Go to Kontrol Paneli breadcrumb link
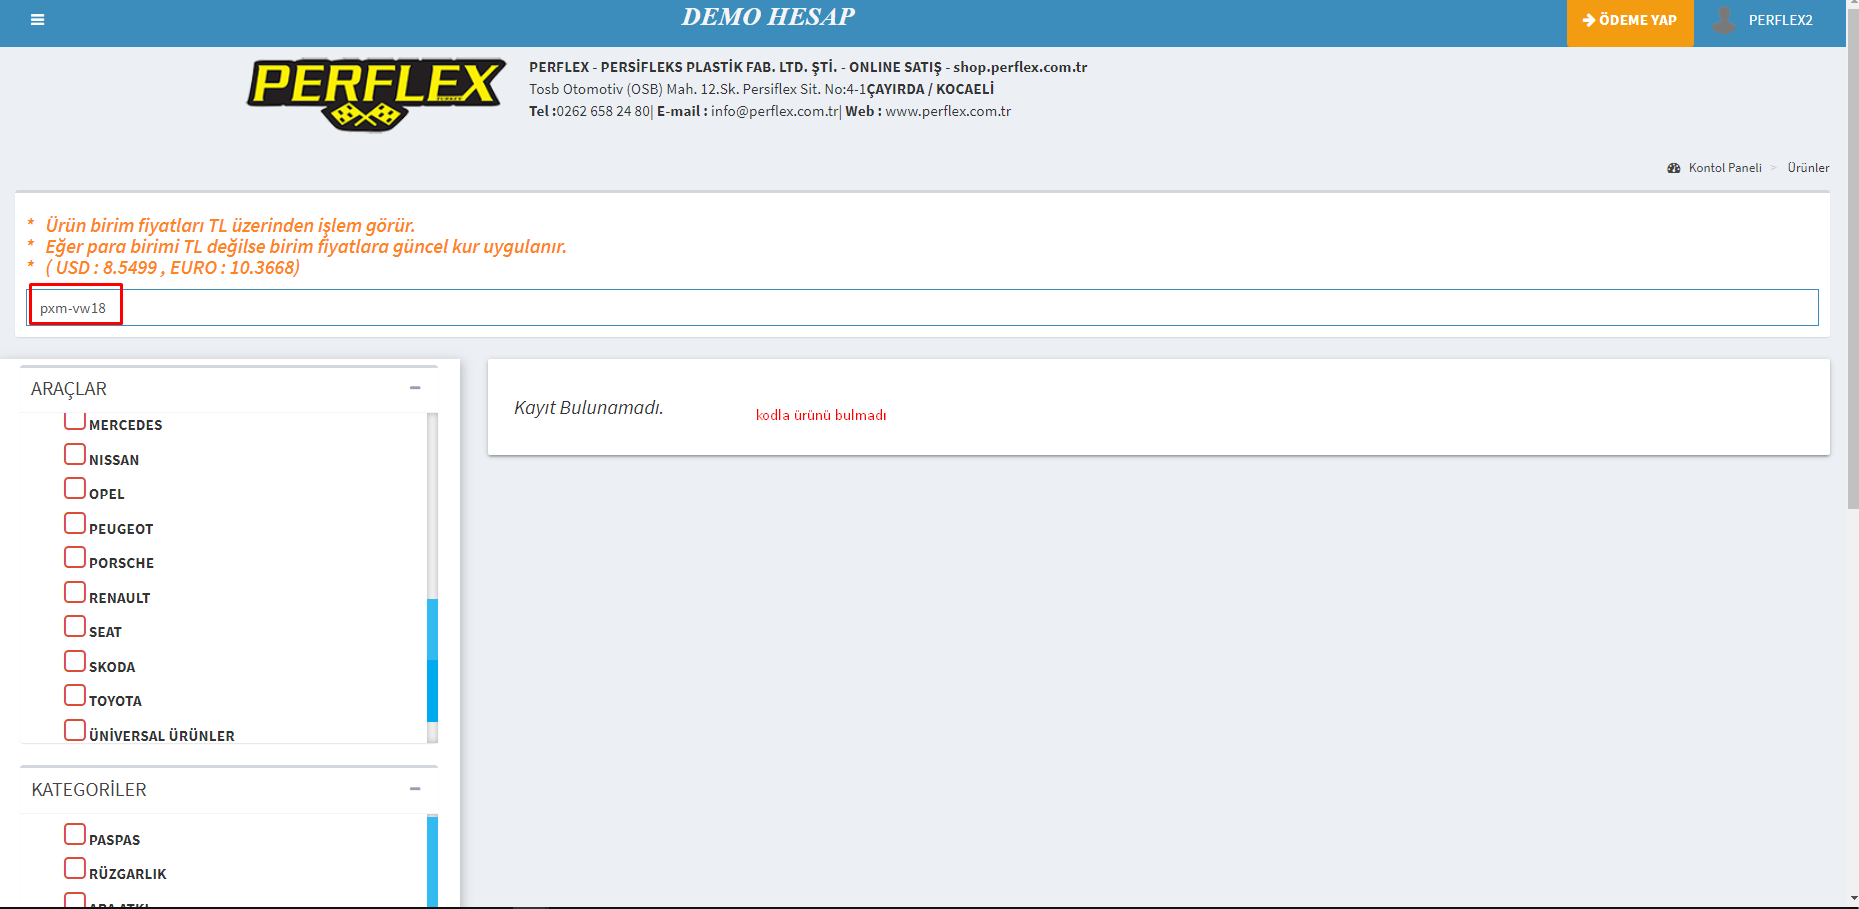The width and height of the screenshot is (1859, 909). click(x=1724, y=168)
